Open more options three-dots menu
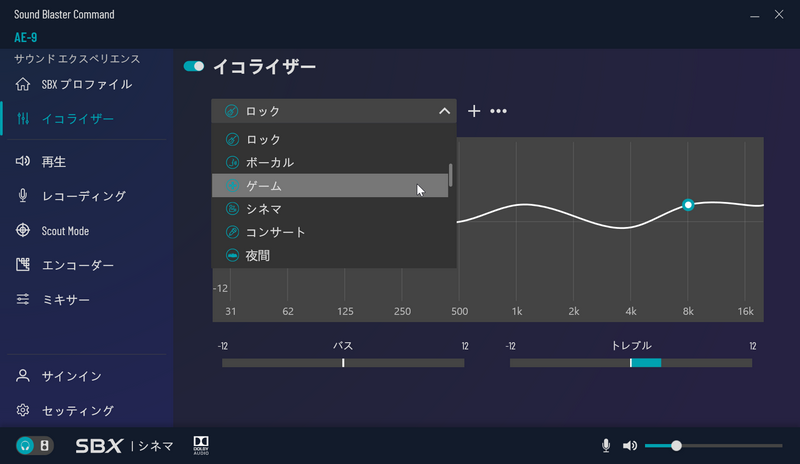Viewport: 800px width, 464px height. [498, 111]
